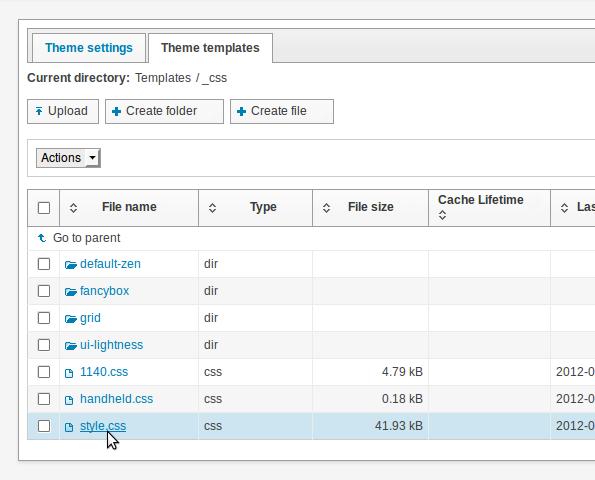The height and width of the screenshot is (480, 595).
Task: Click the plus icon in Create file button
Action: click(241, 111)
